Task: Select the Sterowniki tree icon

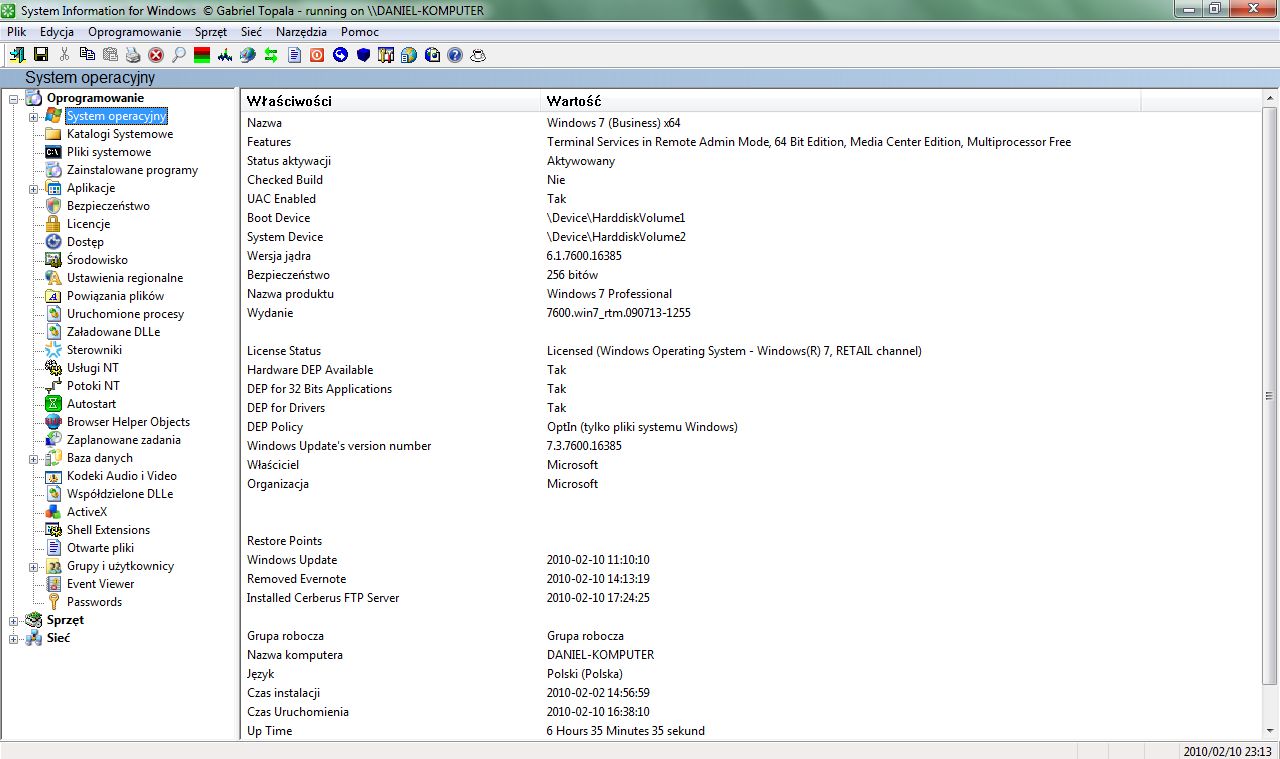Action: (x=52, y=350)
